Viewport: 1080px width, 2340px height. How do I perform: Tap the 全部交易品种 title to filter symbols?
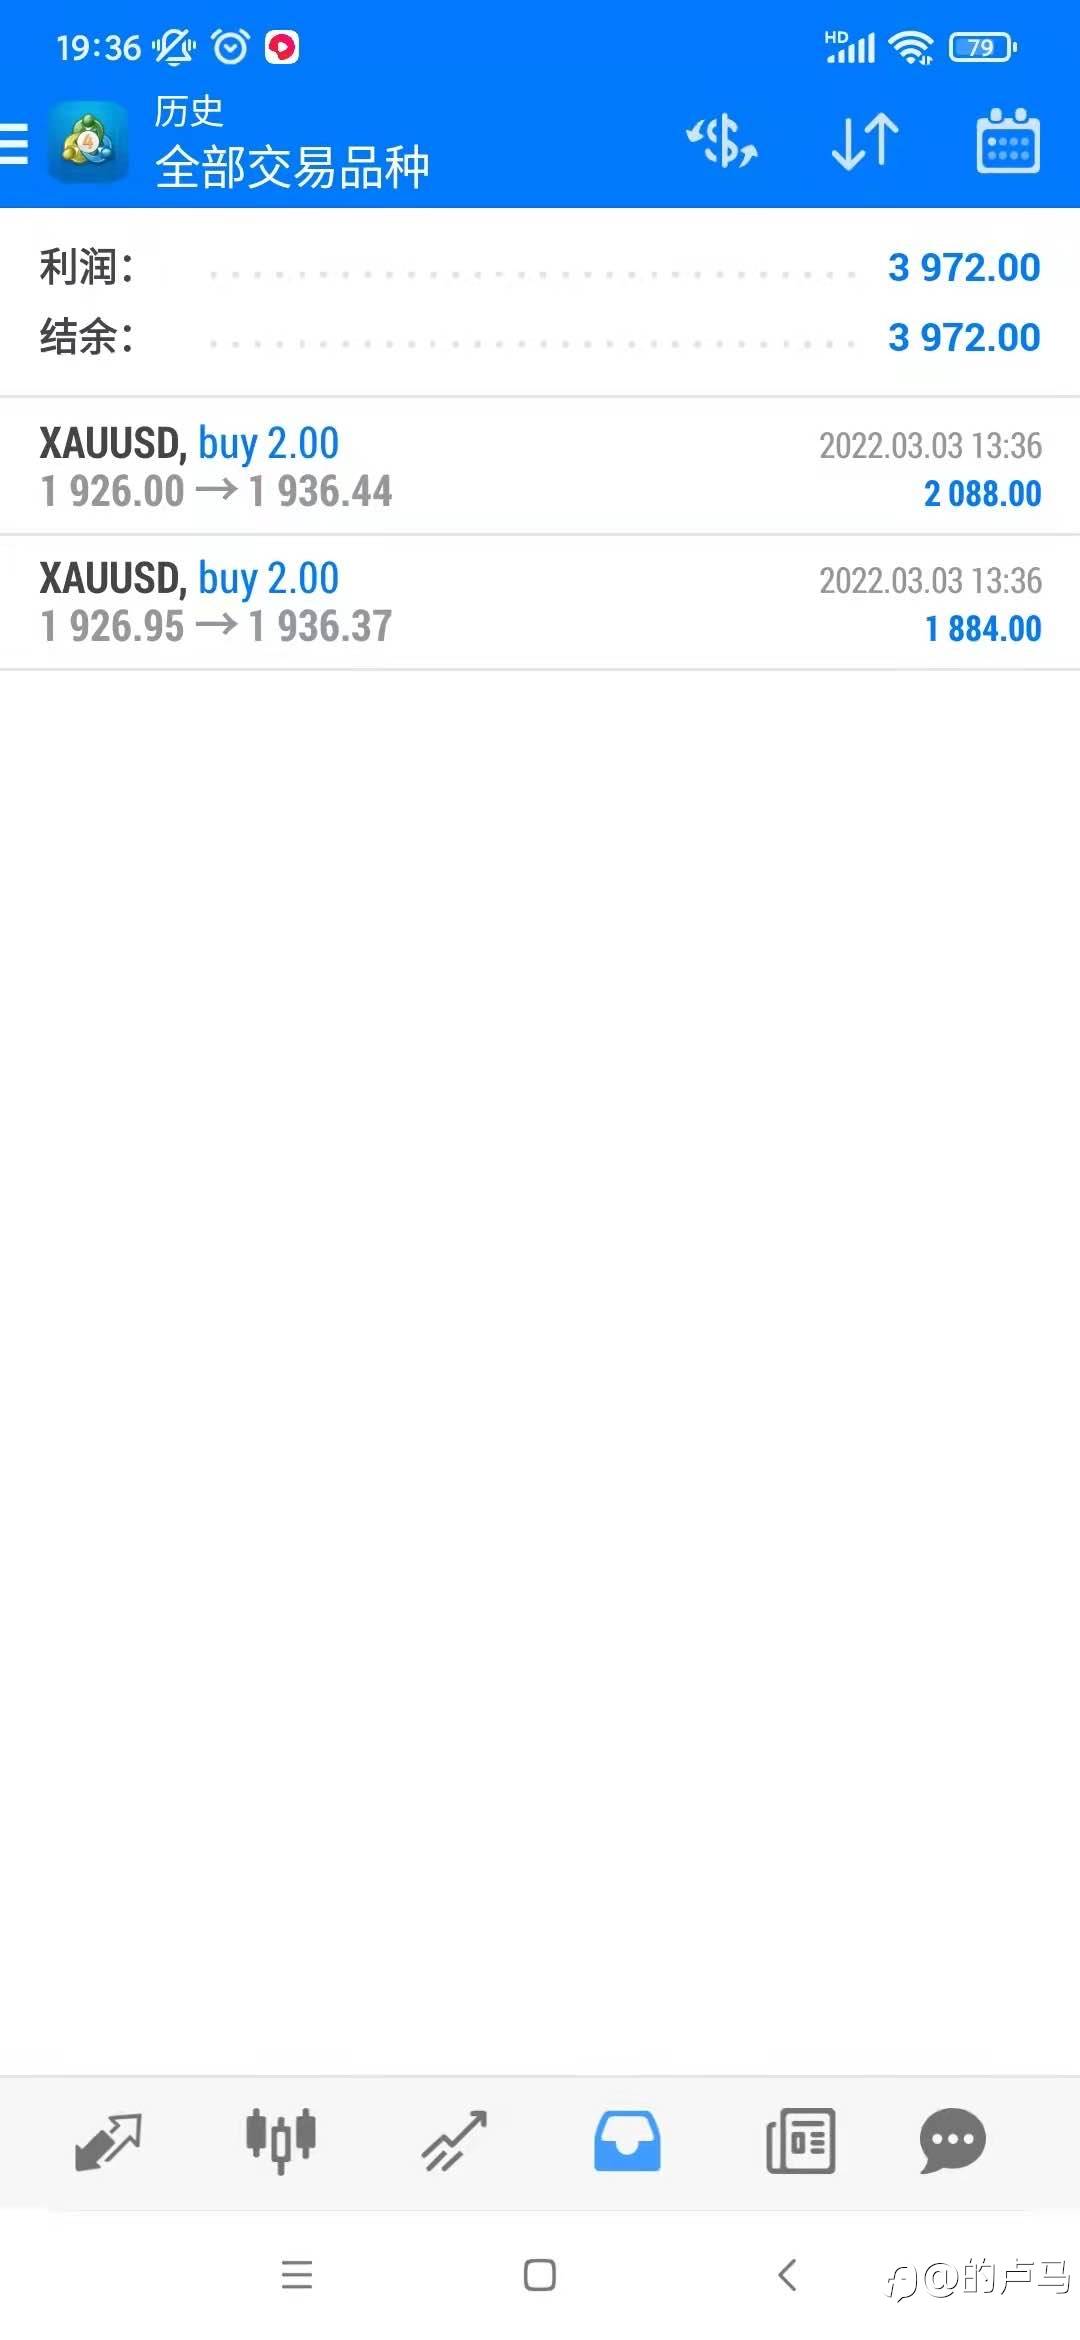292,166
